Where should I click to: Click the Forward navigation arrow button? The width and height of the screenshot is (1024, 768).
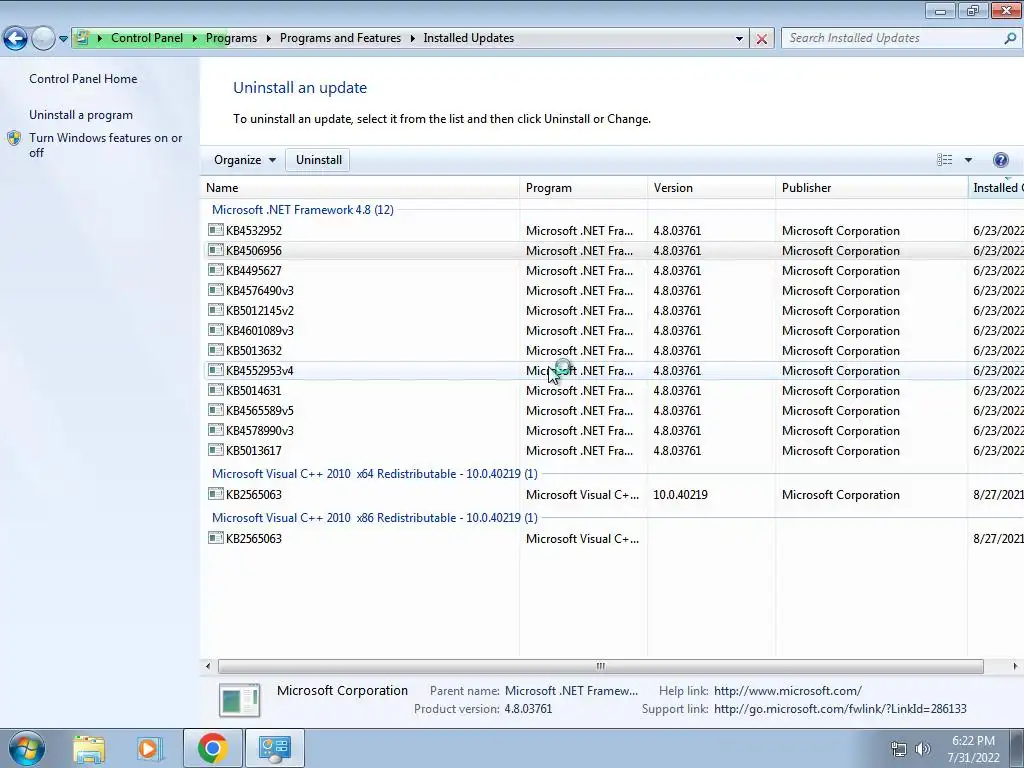click(x=43, y=39)
